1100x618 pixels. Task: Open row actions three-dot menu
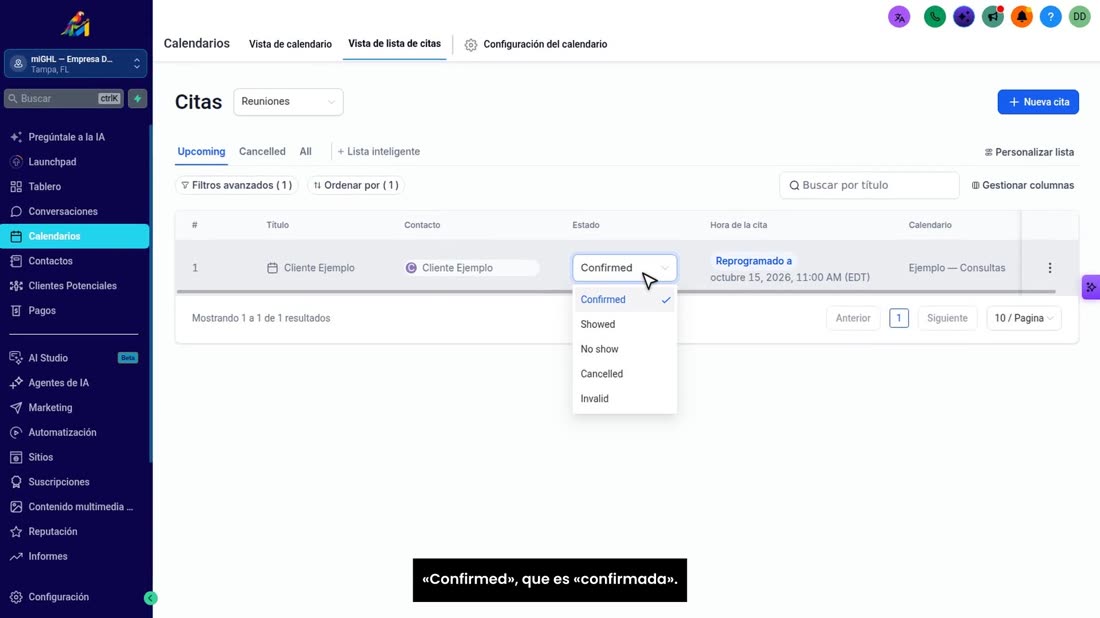1049,268
